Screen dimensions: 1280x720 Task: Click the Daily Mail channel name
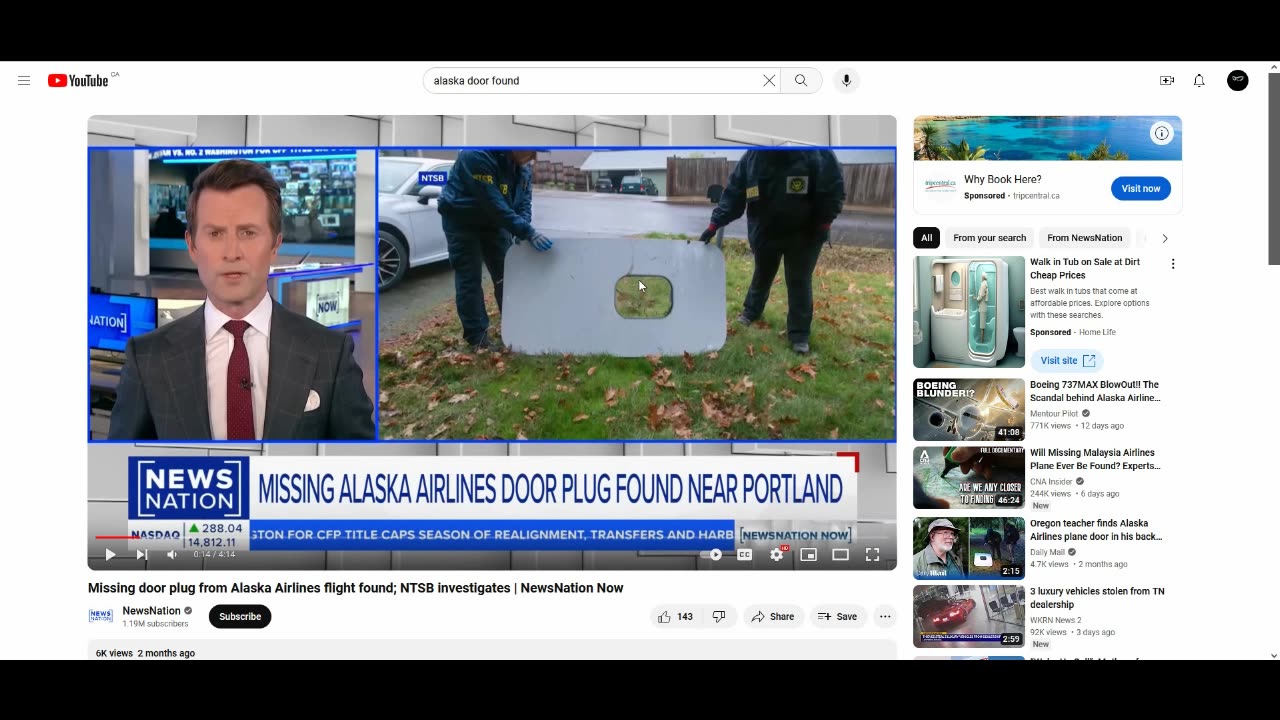[1047, 552]
